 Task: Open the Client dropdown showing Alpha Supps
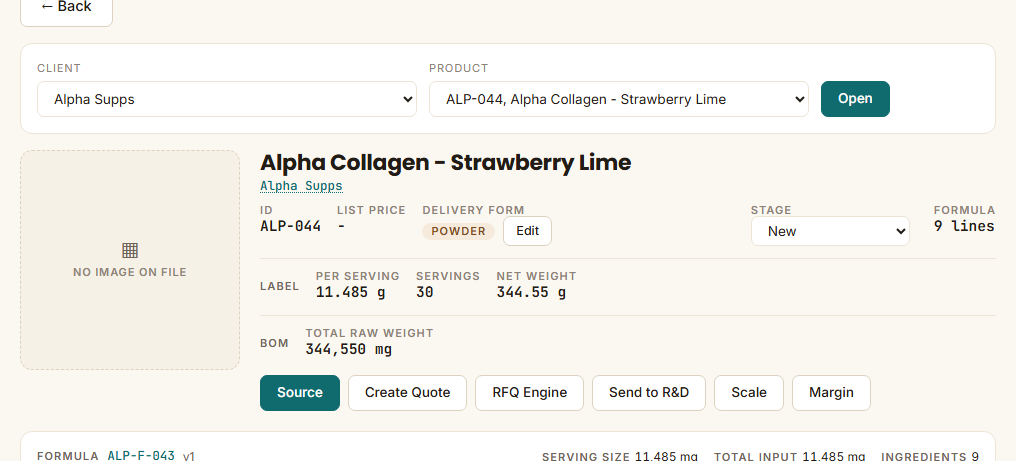coord(227,99)
